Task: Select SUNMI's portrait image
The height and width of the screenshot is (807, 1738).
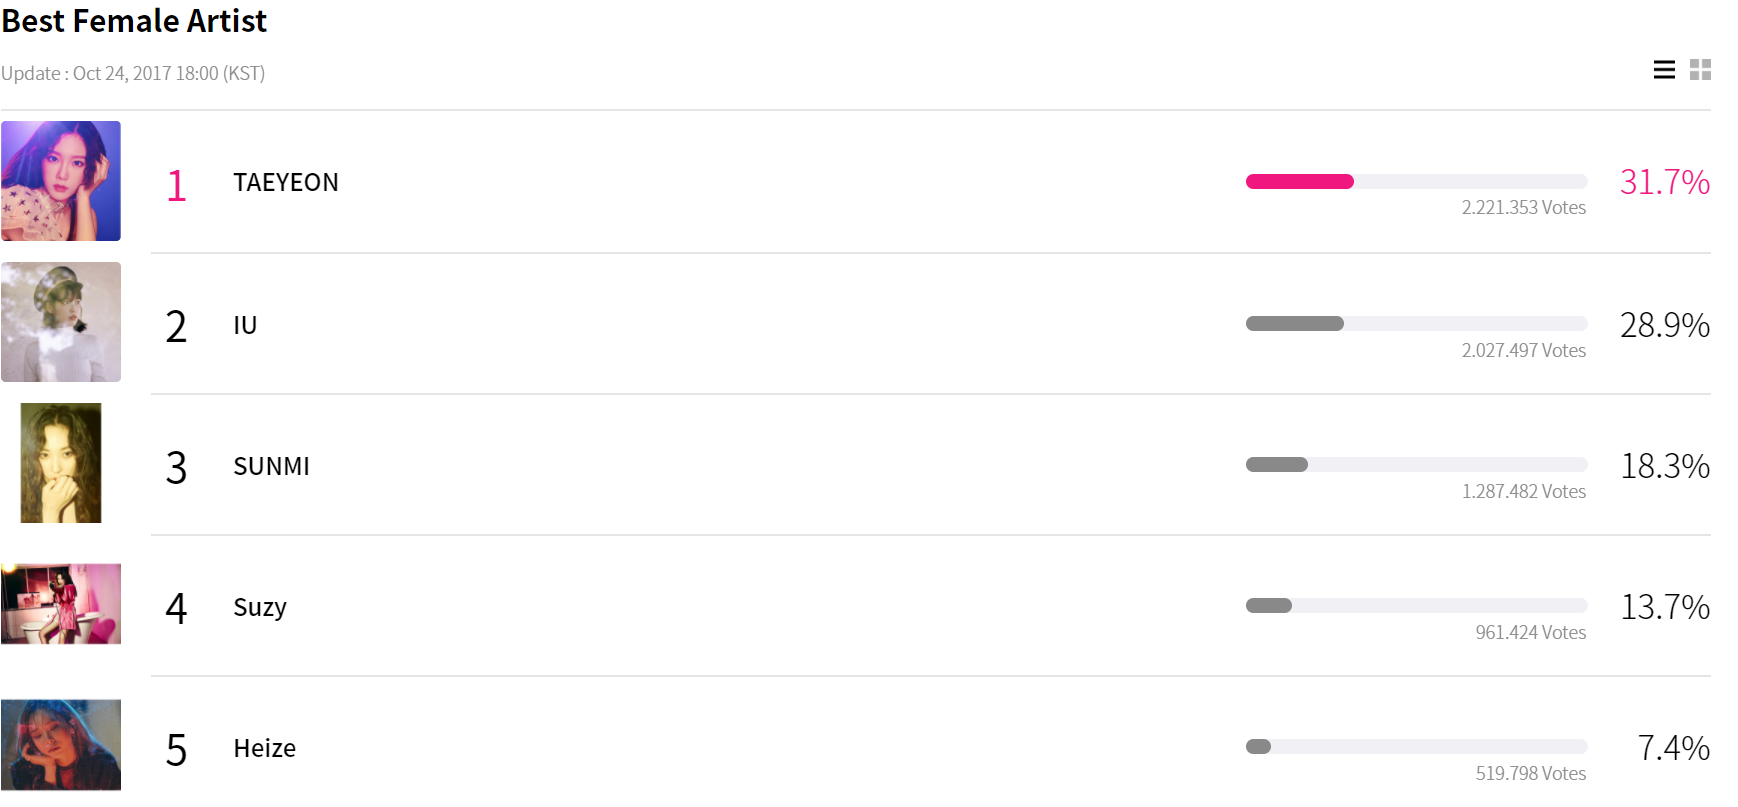Action: [x=61, y=463]
